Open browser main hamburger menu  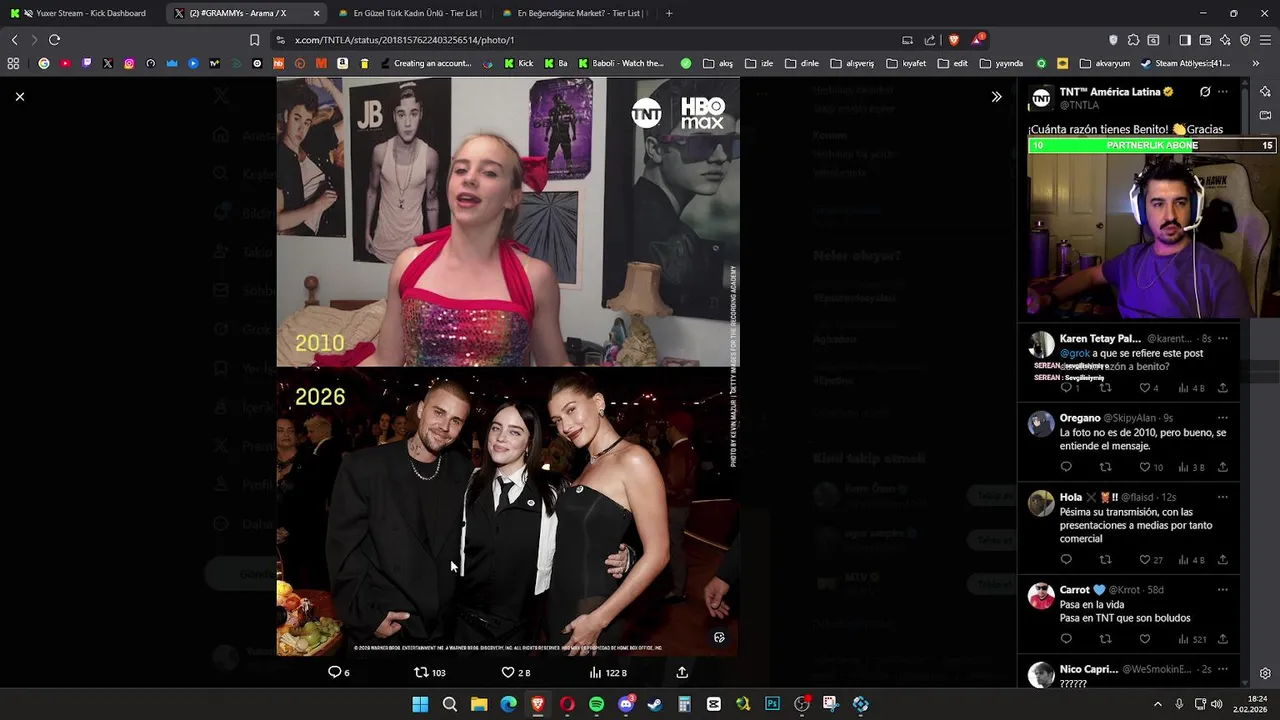[1265, 40]
